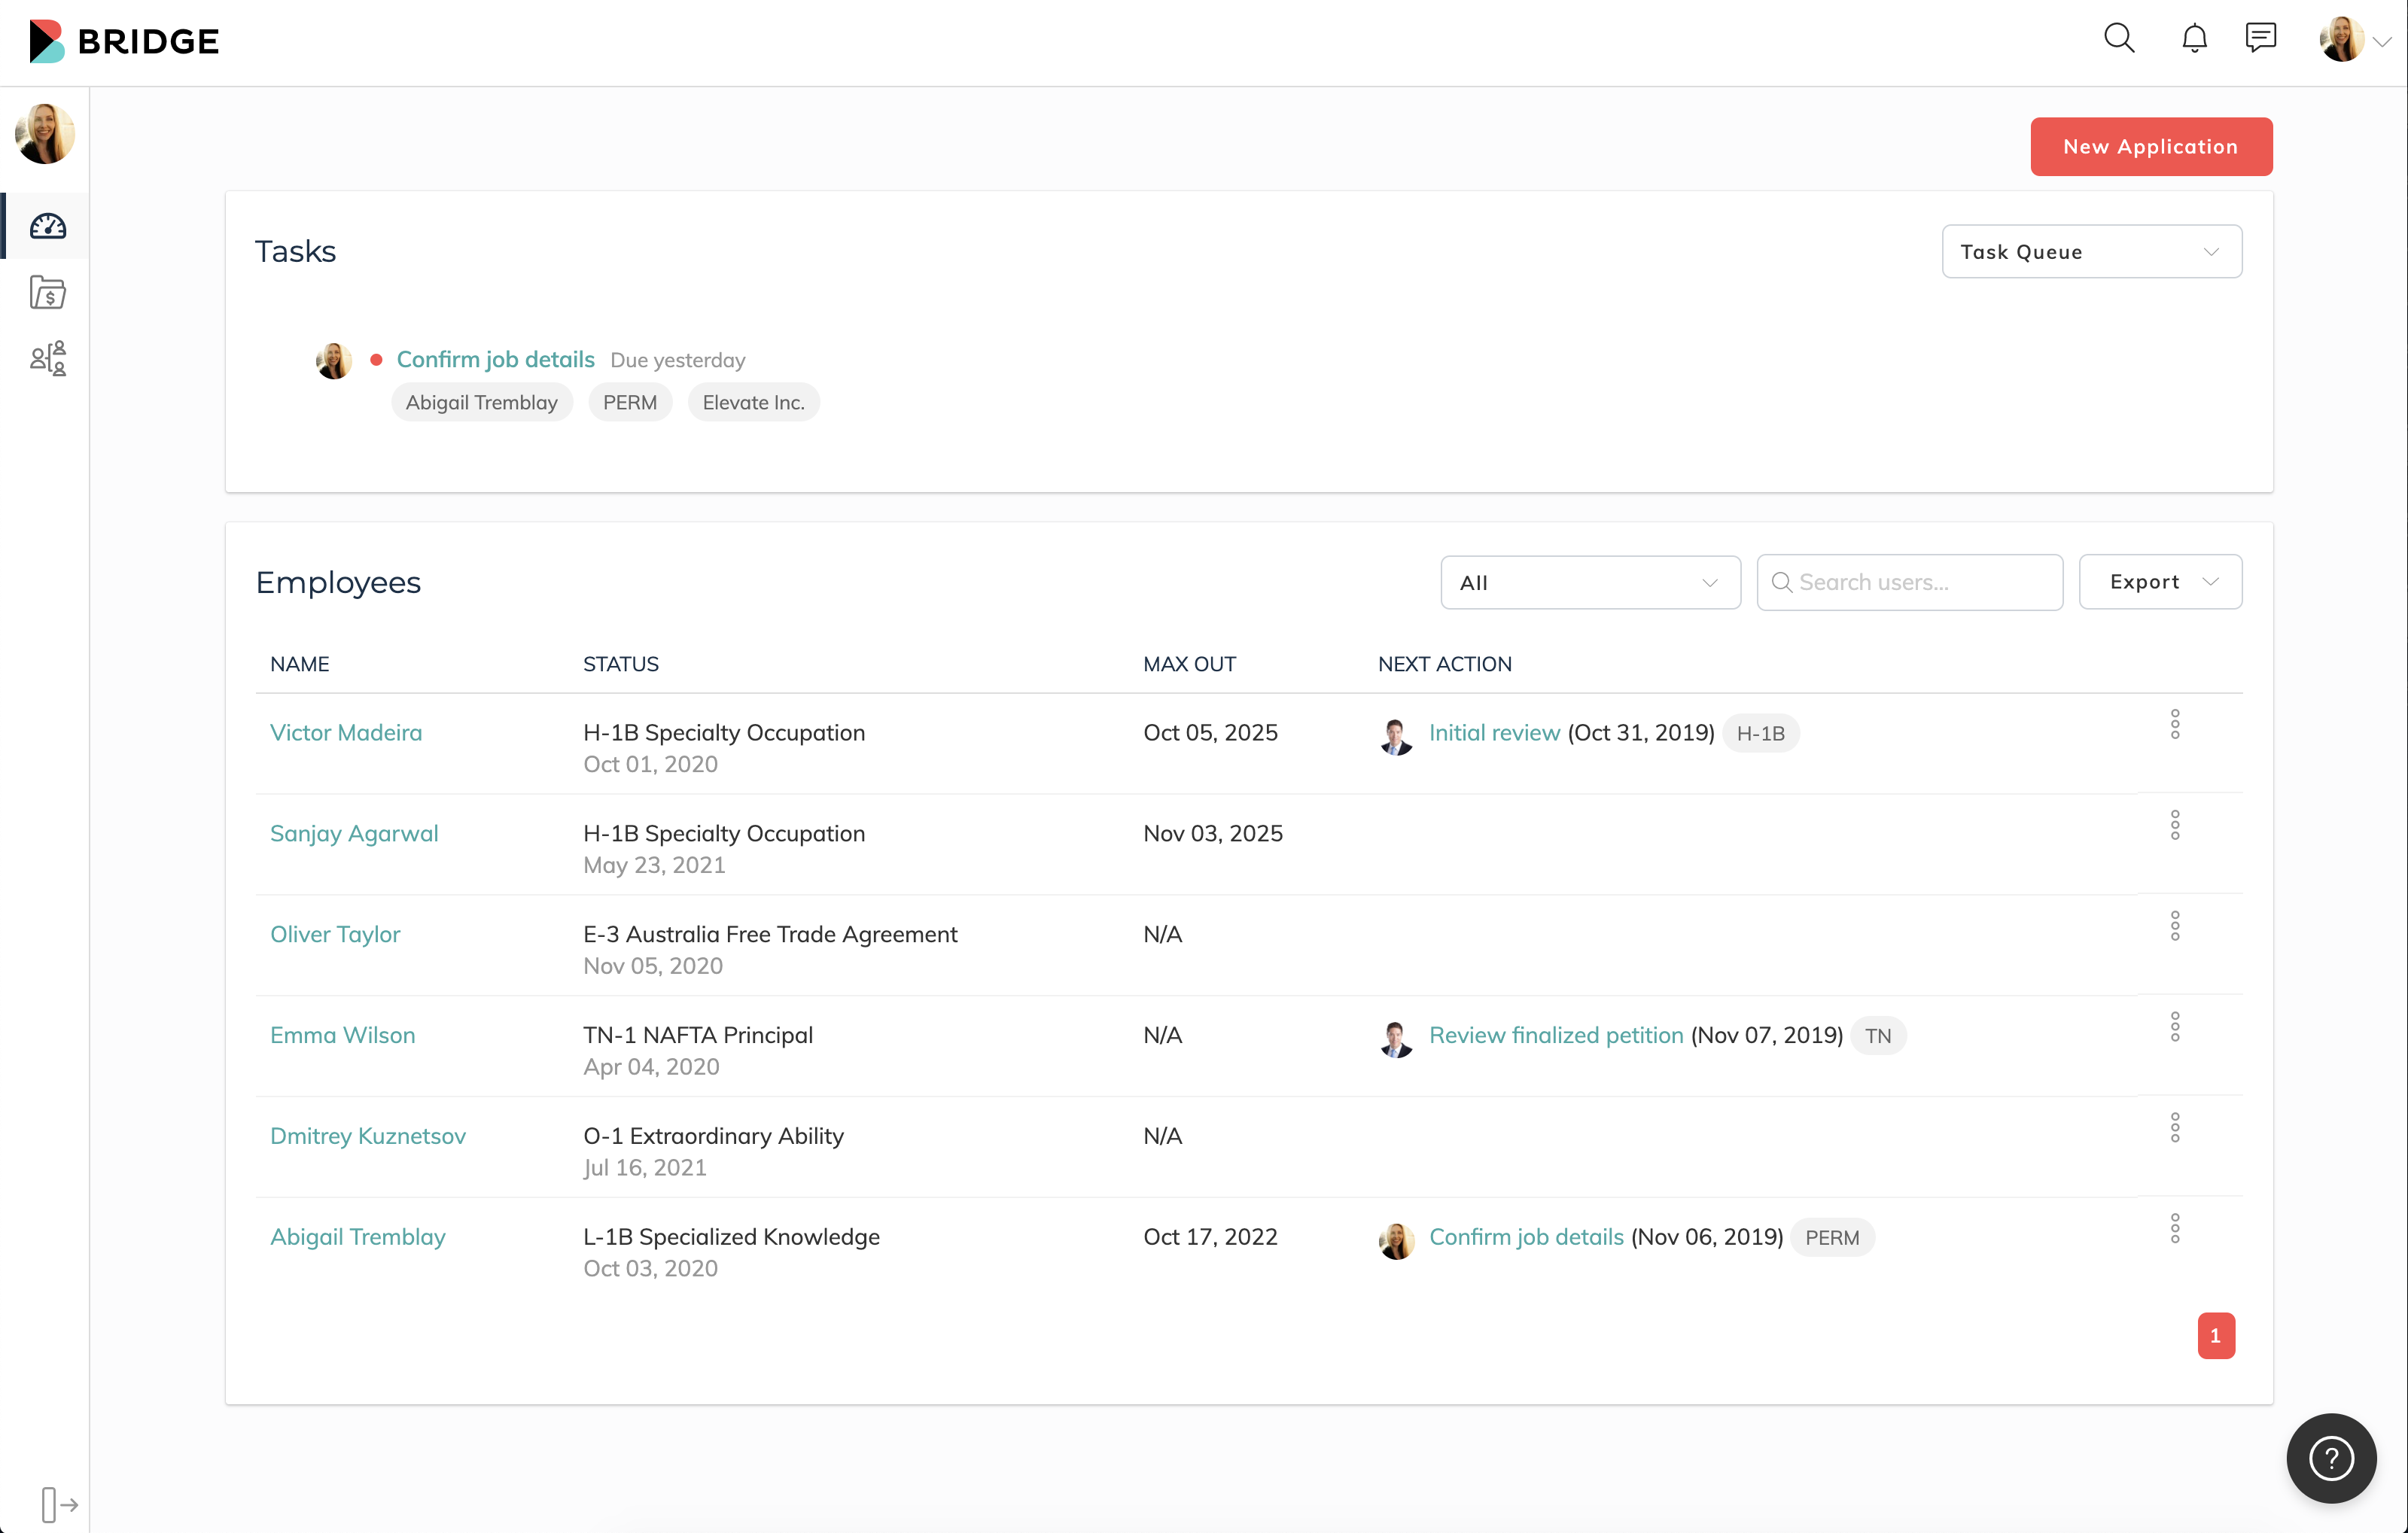Open the more options menu for Abigail Tremblay
Viewport: 2408px width, 1533px height.
(2174, 1228)
